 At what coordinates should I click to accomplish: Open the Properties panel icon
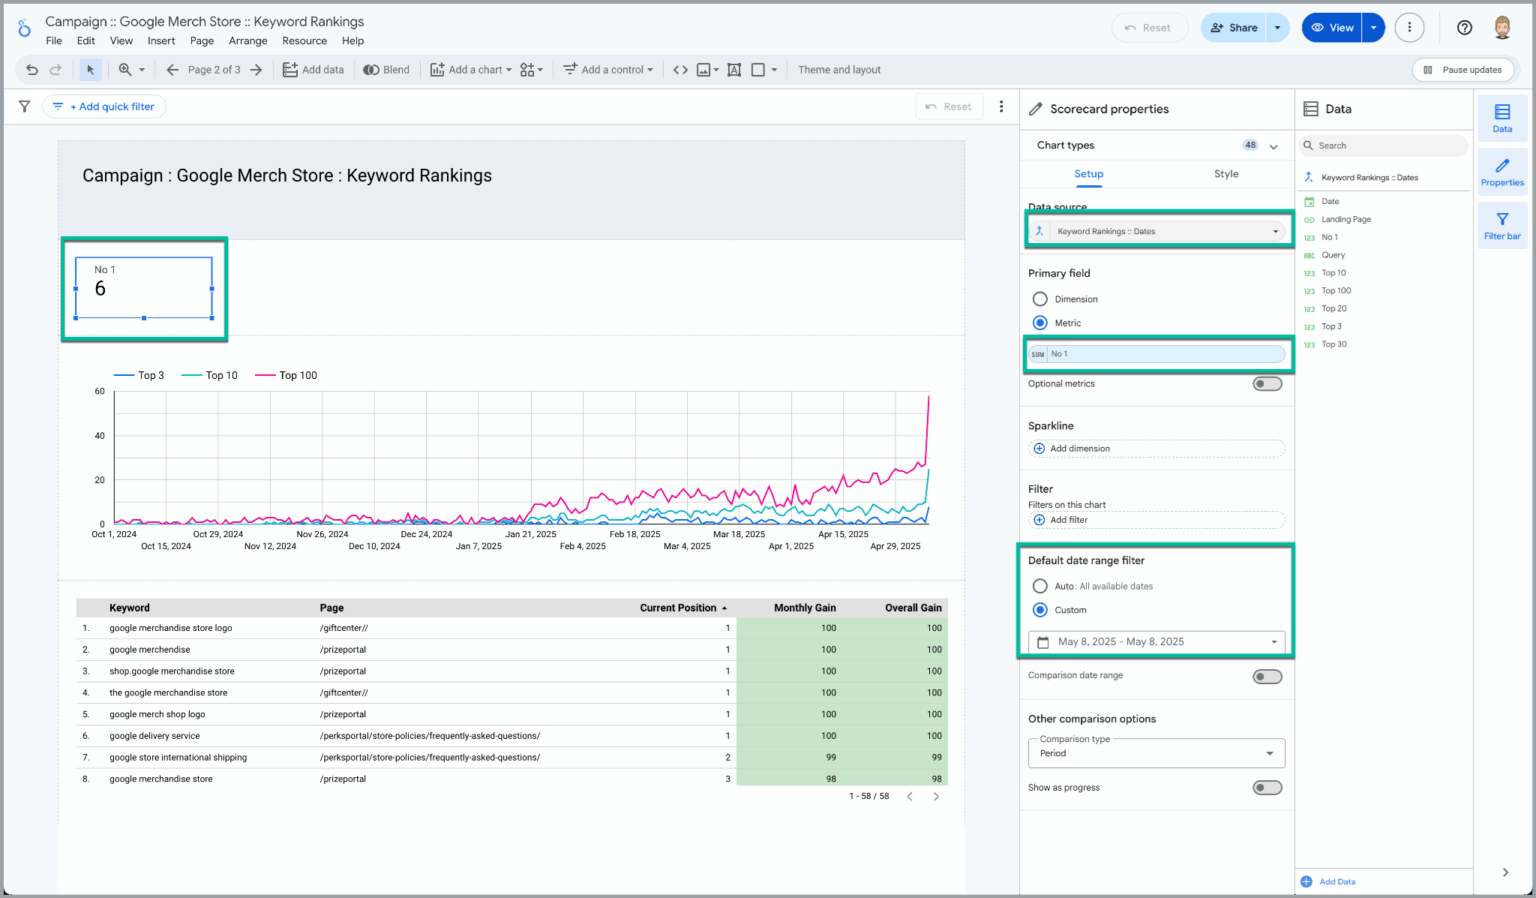pos(1502,170)
